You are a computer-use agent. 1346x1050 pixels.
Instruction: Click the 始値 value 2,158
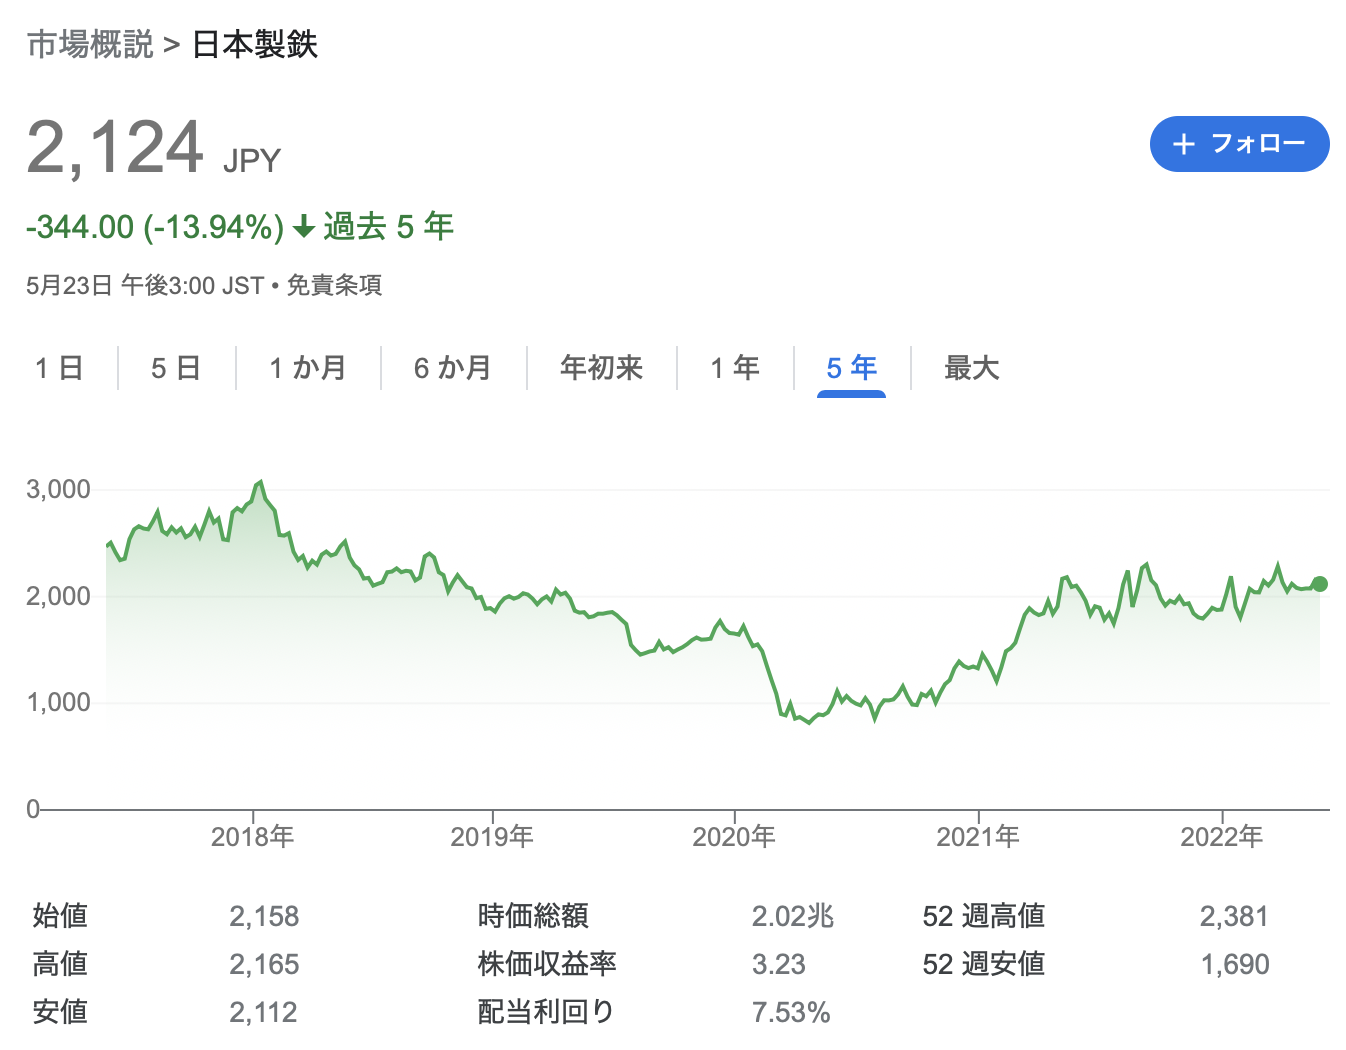click(x=264, y=916)
